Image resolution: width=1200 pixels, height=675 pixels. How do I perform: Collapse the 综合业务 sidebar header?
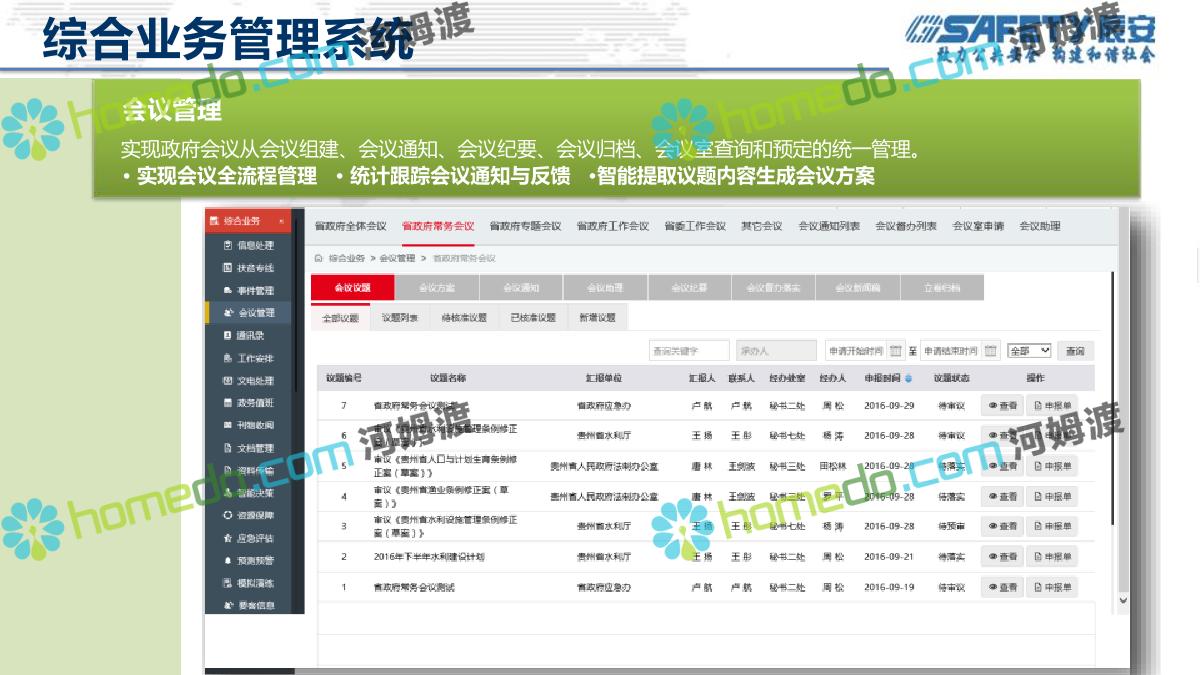[x=281, y=221]
